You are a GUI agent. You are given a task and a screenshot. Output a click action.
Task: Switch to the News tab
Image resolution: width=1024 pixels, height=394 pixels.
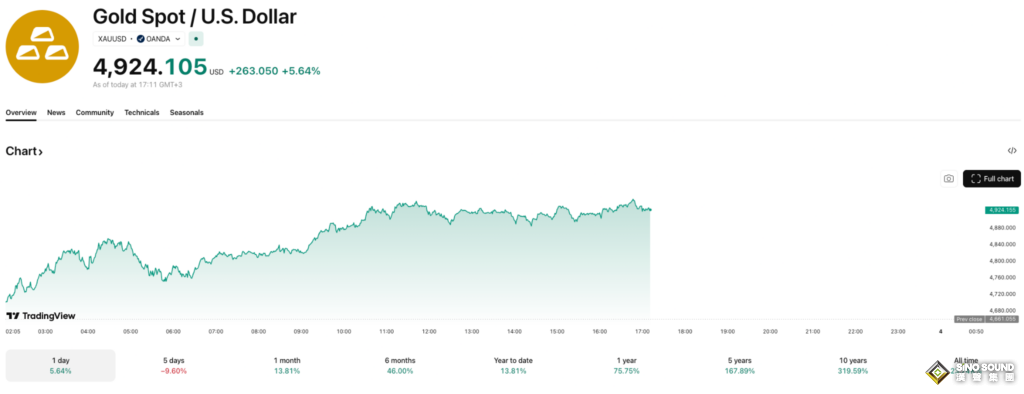pos(56,112)
